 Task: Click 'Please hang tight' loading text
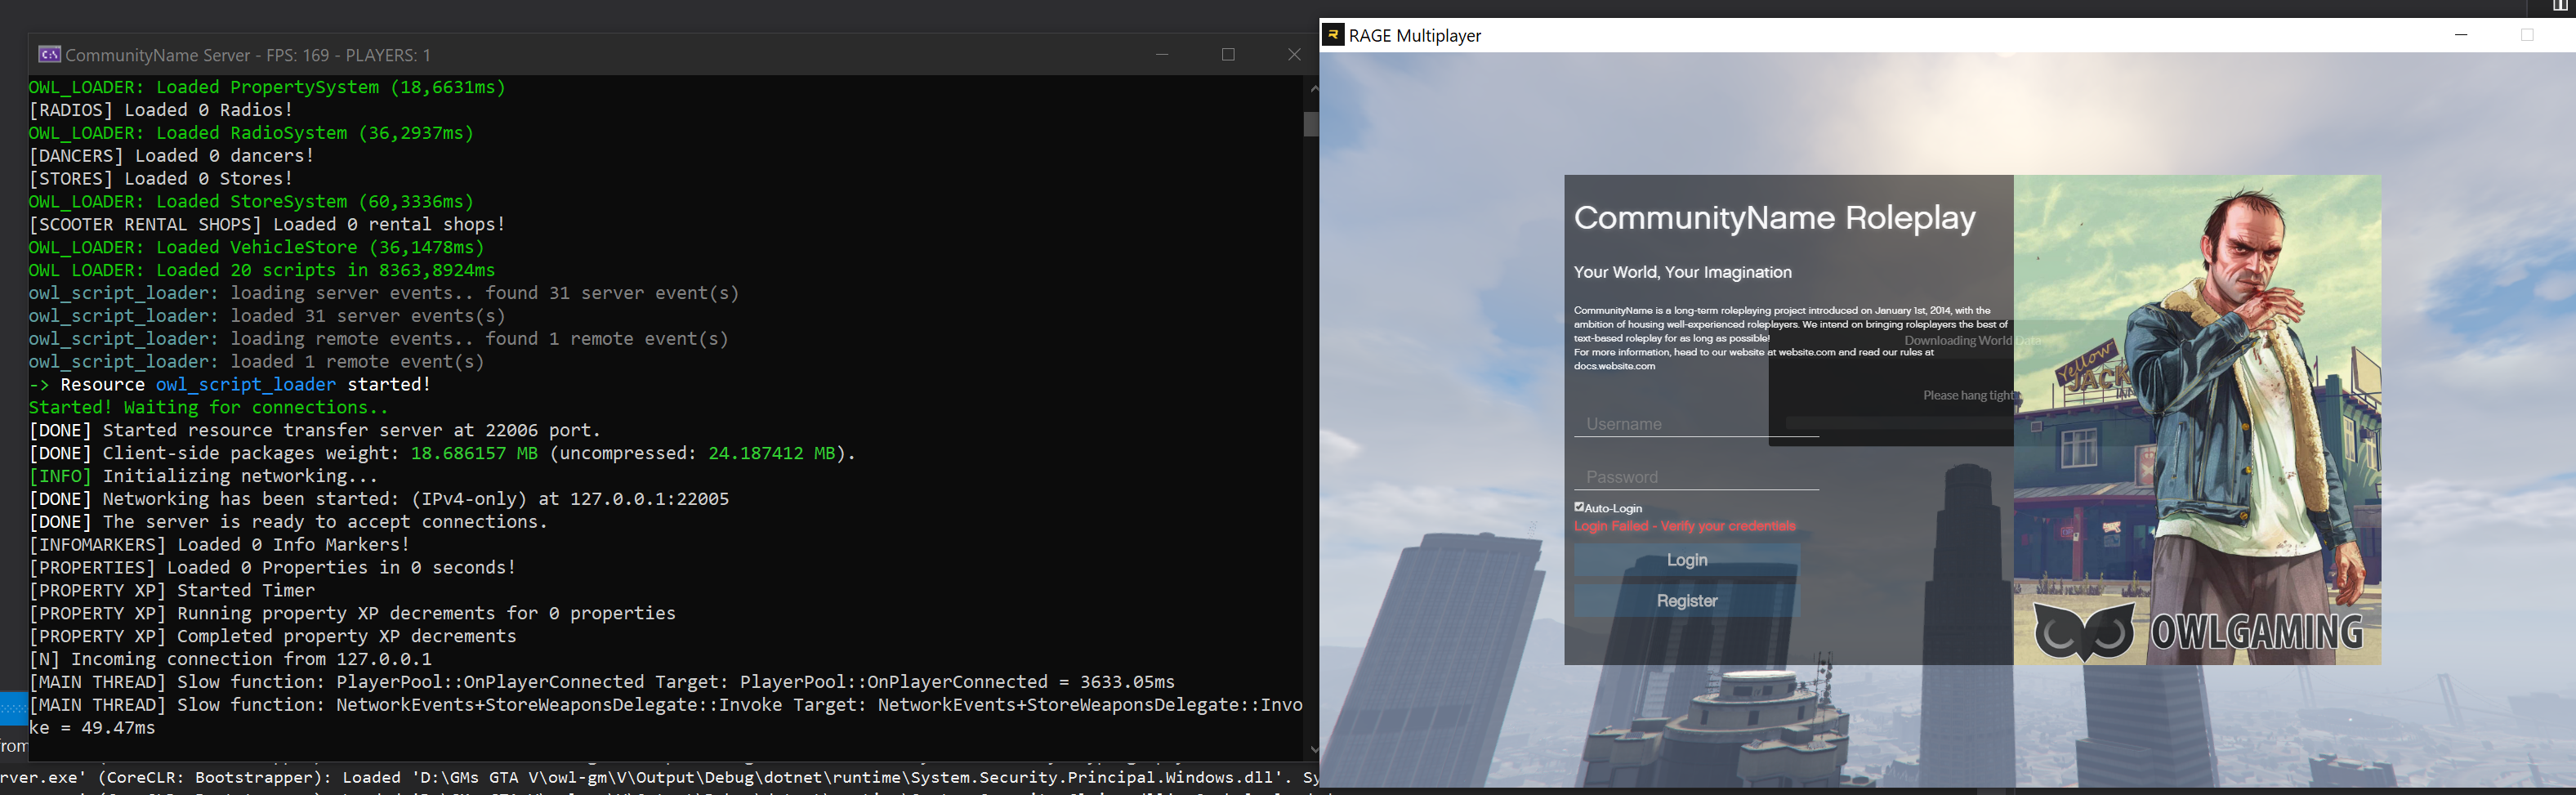click(x=1967, y=395)
